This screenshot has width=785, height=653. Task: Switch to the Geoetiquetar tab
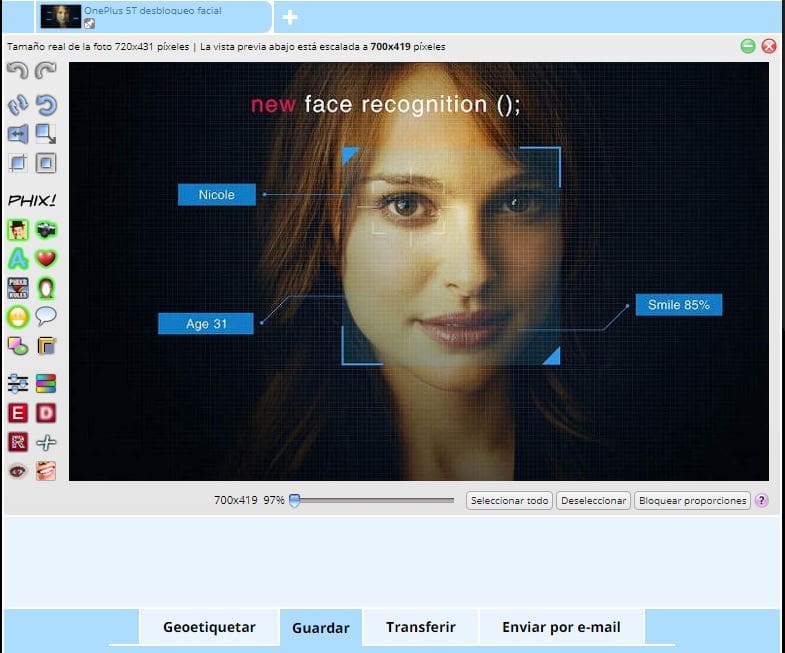[209, 628]
